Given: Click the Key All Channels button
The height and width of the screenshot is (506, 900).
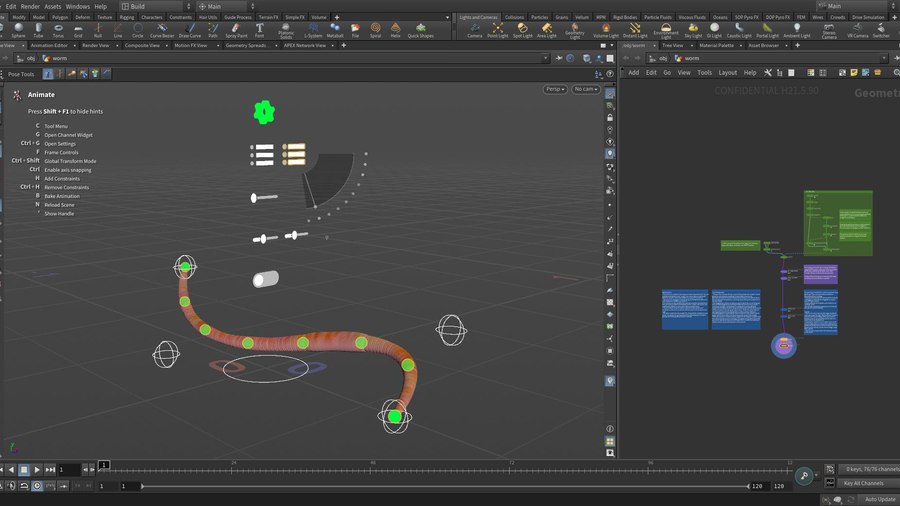Looking at the screenshot, I should (x=863, y=483).
